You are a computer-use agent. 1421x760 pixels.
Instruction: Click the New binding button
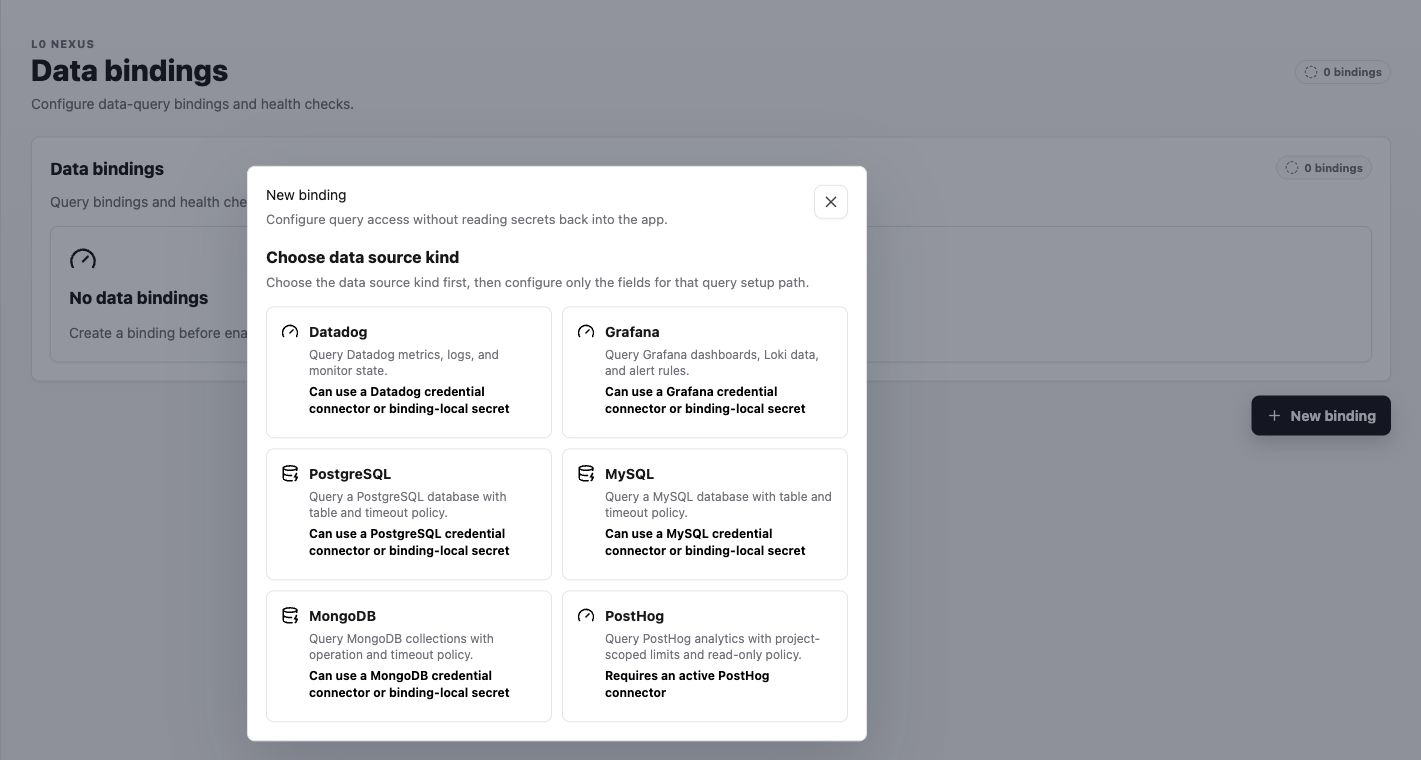[x=1321, y=416]
